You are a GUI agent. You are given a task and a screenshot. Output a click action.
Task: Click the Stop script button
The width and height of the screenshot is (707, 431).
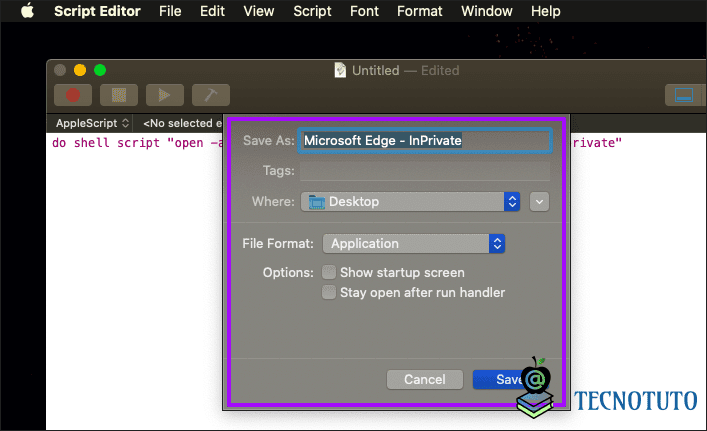tap(119, 95)
